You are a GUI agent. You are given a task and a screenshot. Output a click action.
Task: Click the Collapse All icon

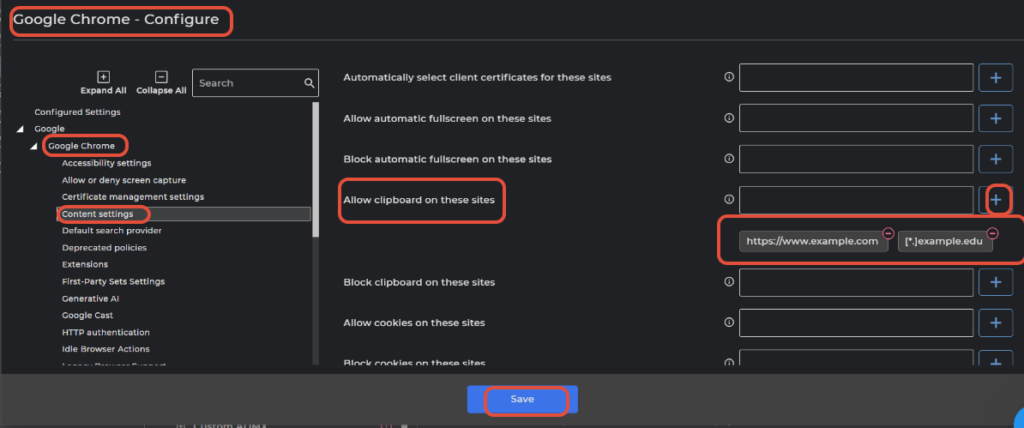tap(161, 76)
